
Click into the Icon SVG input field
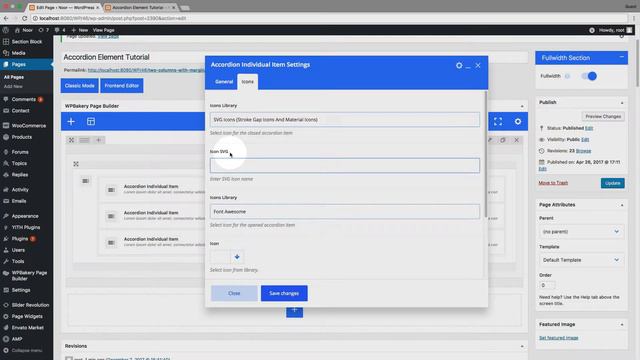point(345,166)
